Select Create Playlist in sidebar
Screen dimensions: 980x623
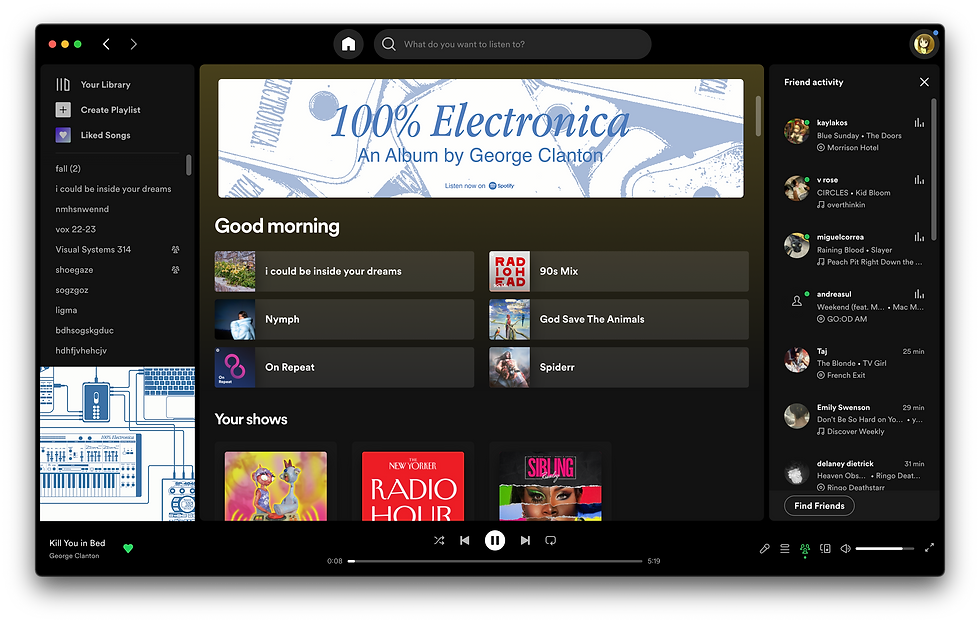[111, 110]
